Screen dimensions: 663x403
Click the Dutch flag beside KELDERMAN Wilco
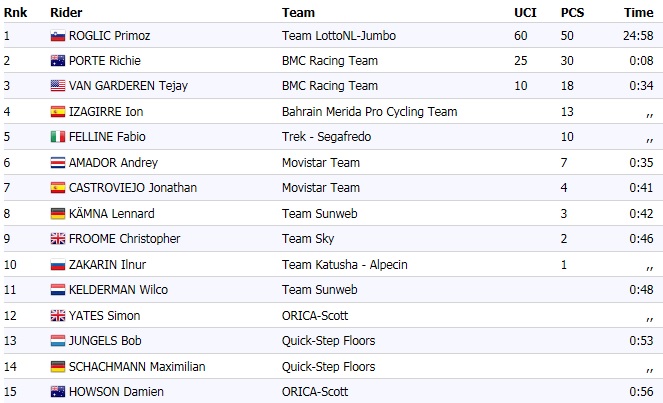click(58, 290)
